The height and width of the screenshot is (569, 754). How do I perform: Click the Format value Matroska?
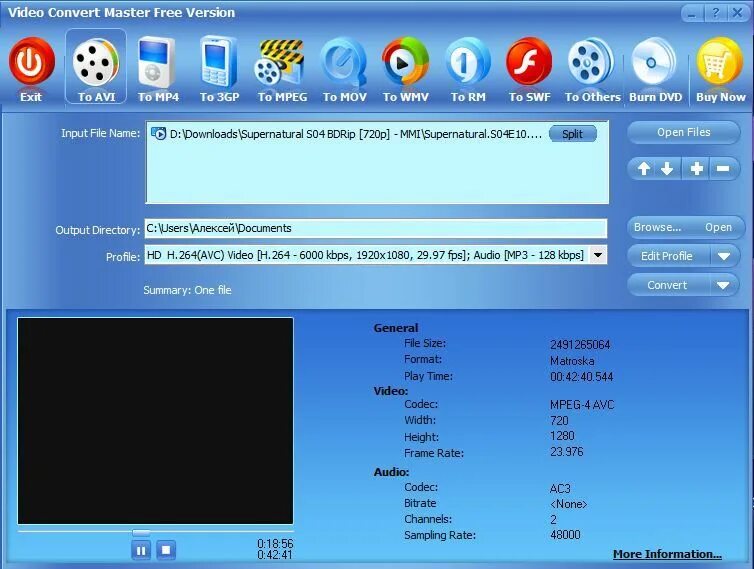(x=572, y=361)
